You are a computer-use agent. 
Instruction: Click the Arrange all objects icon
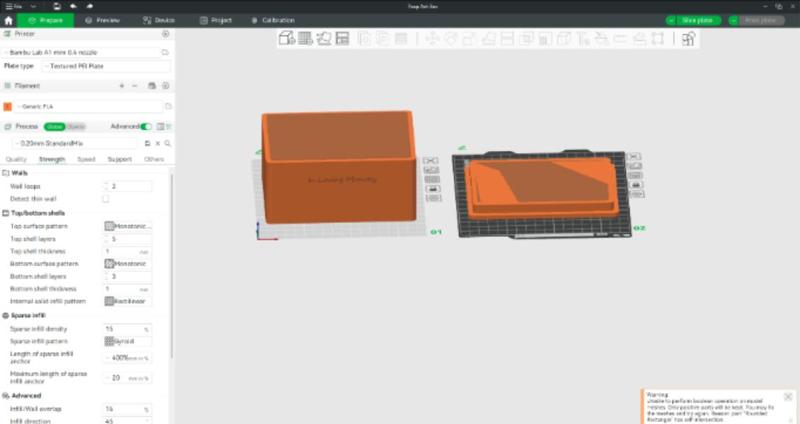pos(342,38)
